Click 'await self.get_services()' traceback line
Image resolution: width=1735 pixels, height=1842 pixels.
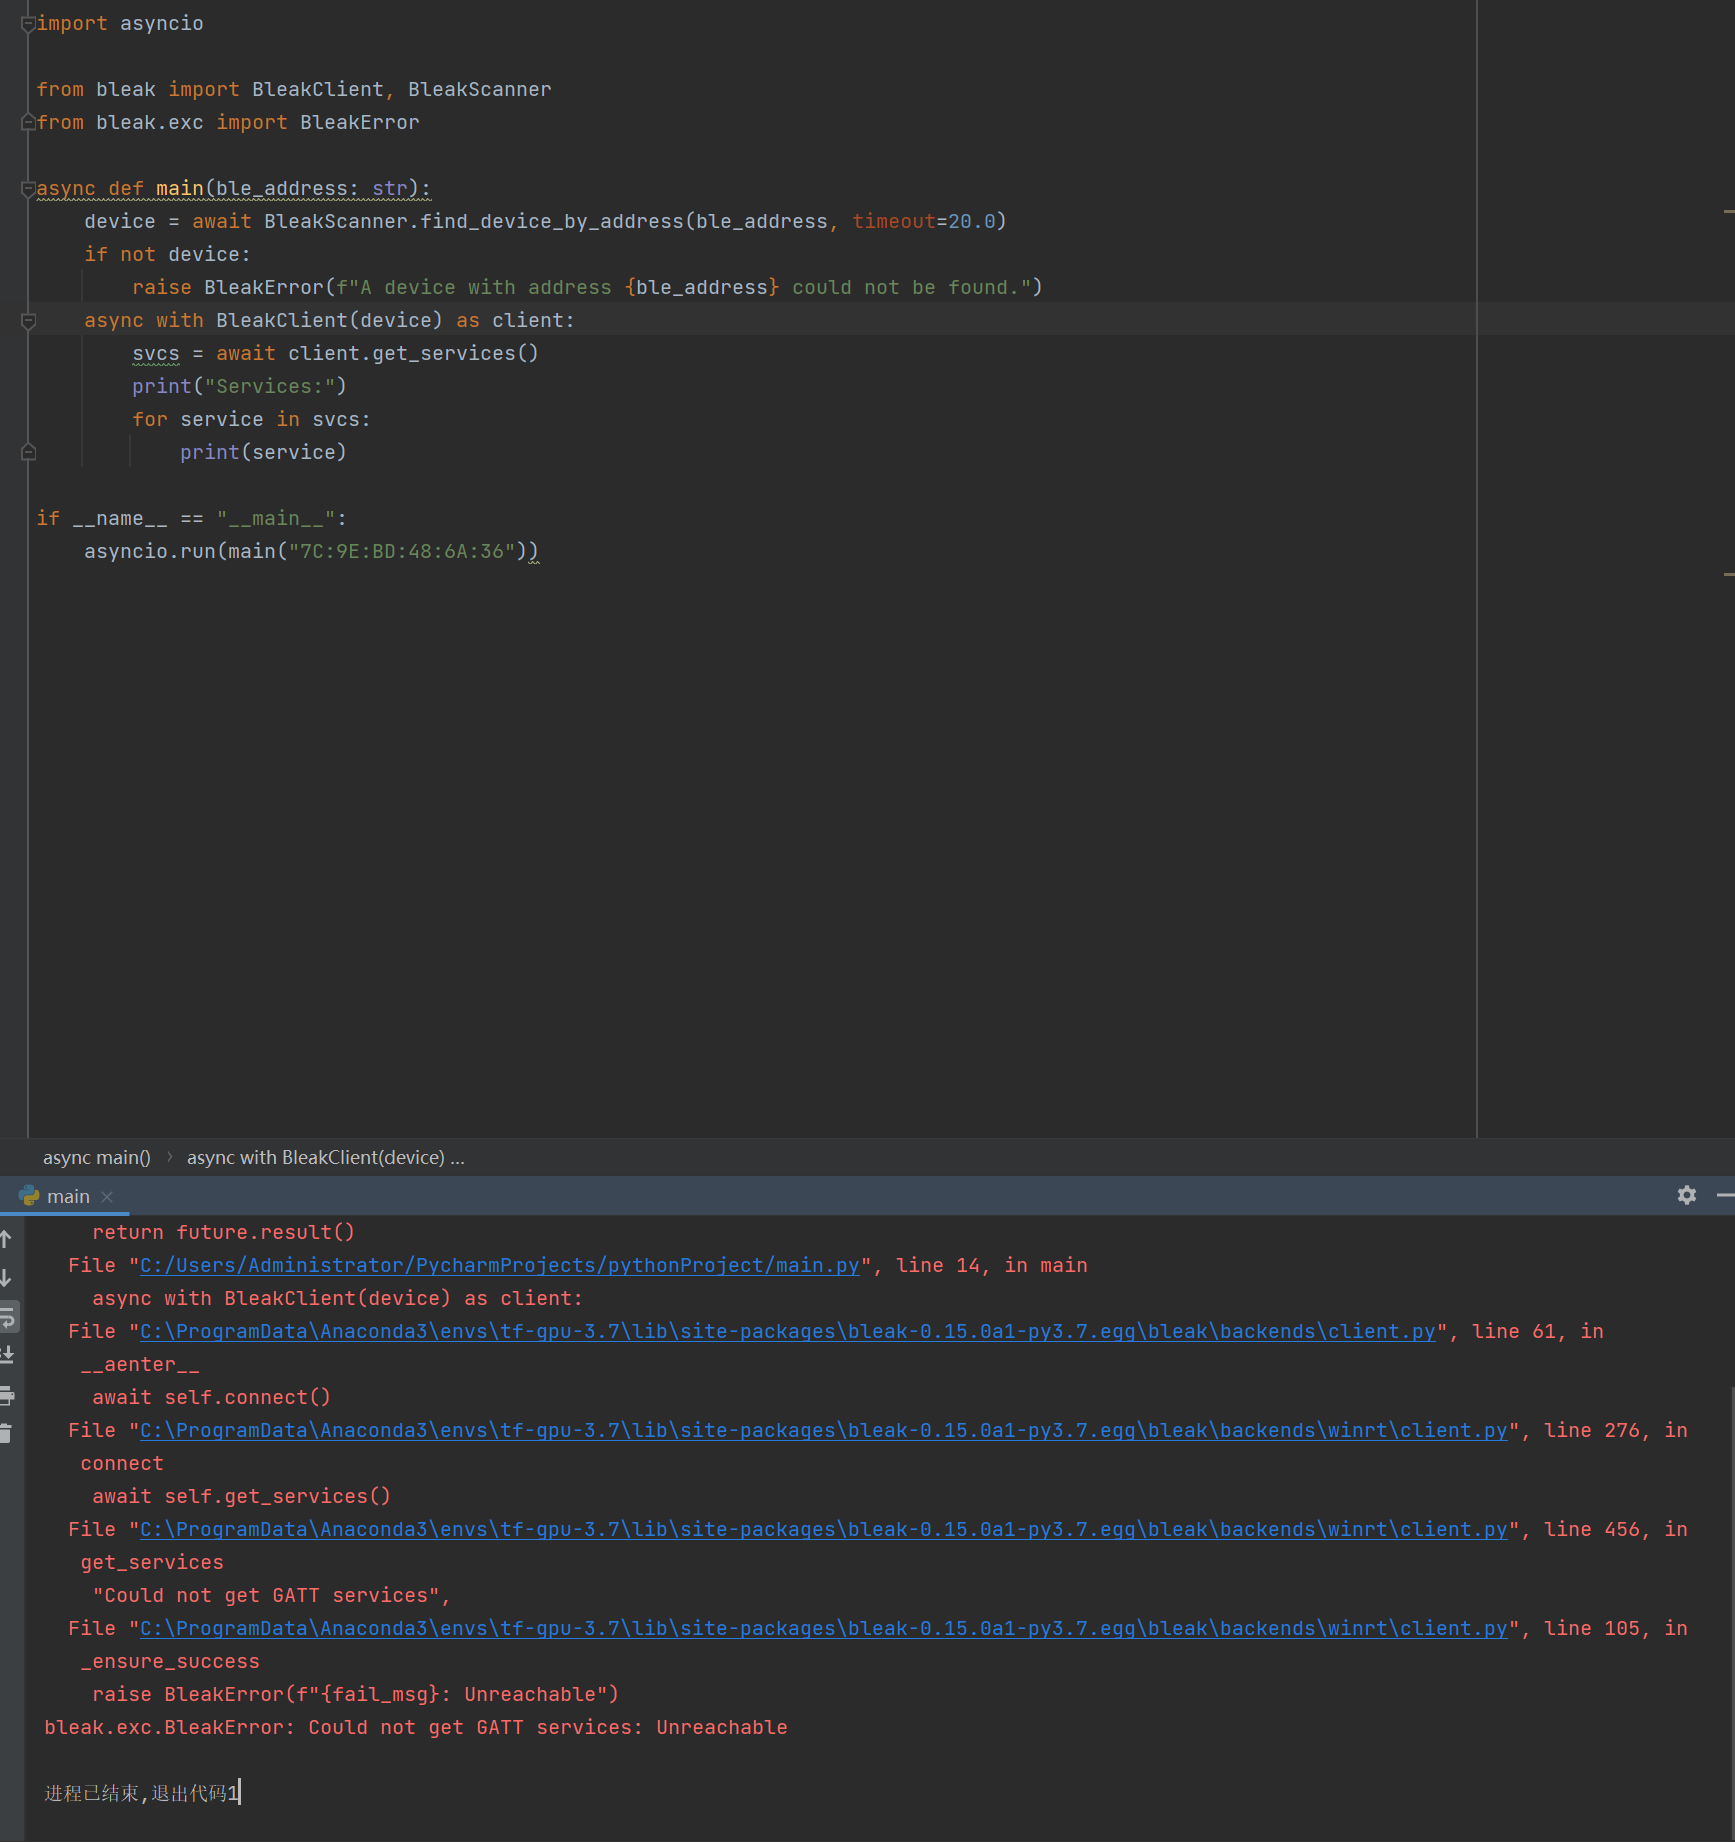[x=241, y=1496]
